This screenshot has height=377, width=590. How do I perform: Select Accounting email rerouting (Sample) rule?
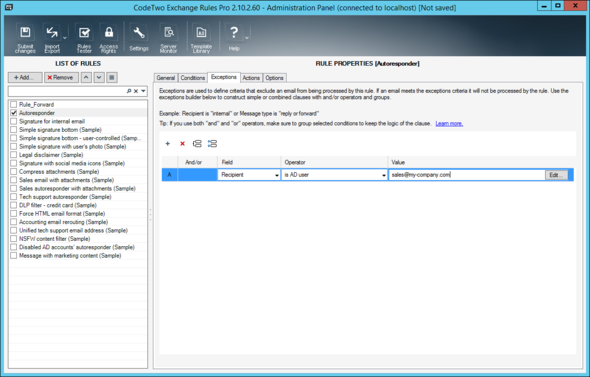[64, 222]
